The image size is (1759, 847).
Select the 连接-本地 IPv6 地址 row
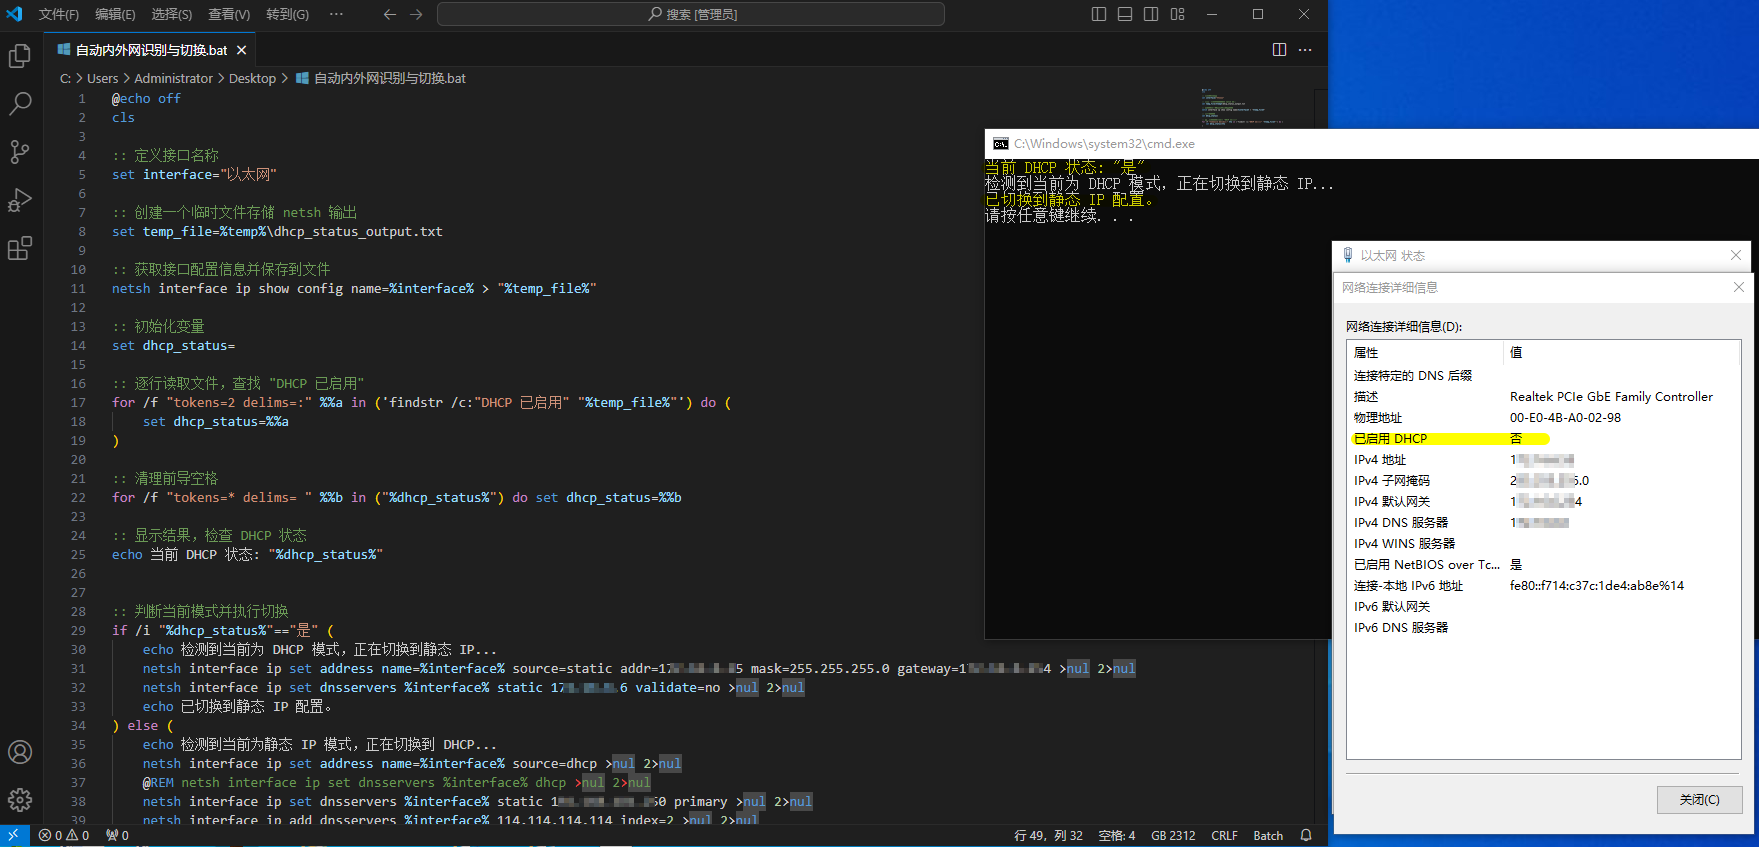(x=1543, y=585)
